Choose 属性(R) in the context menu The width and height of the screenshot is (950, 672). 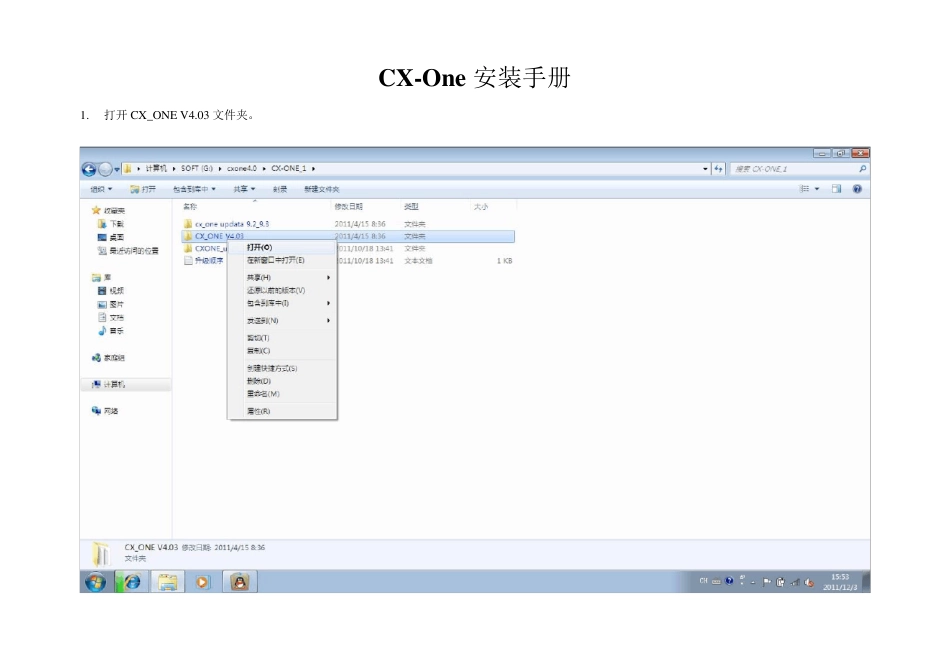[x=282, y=411]
